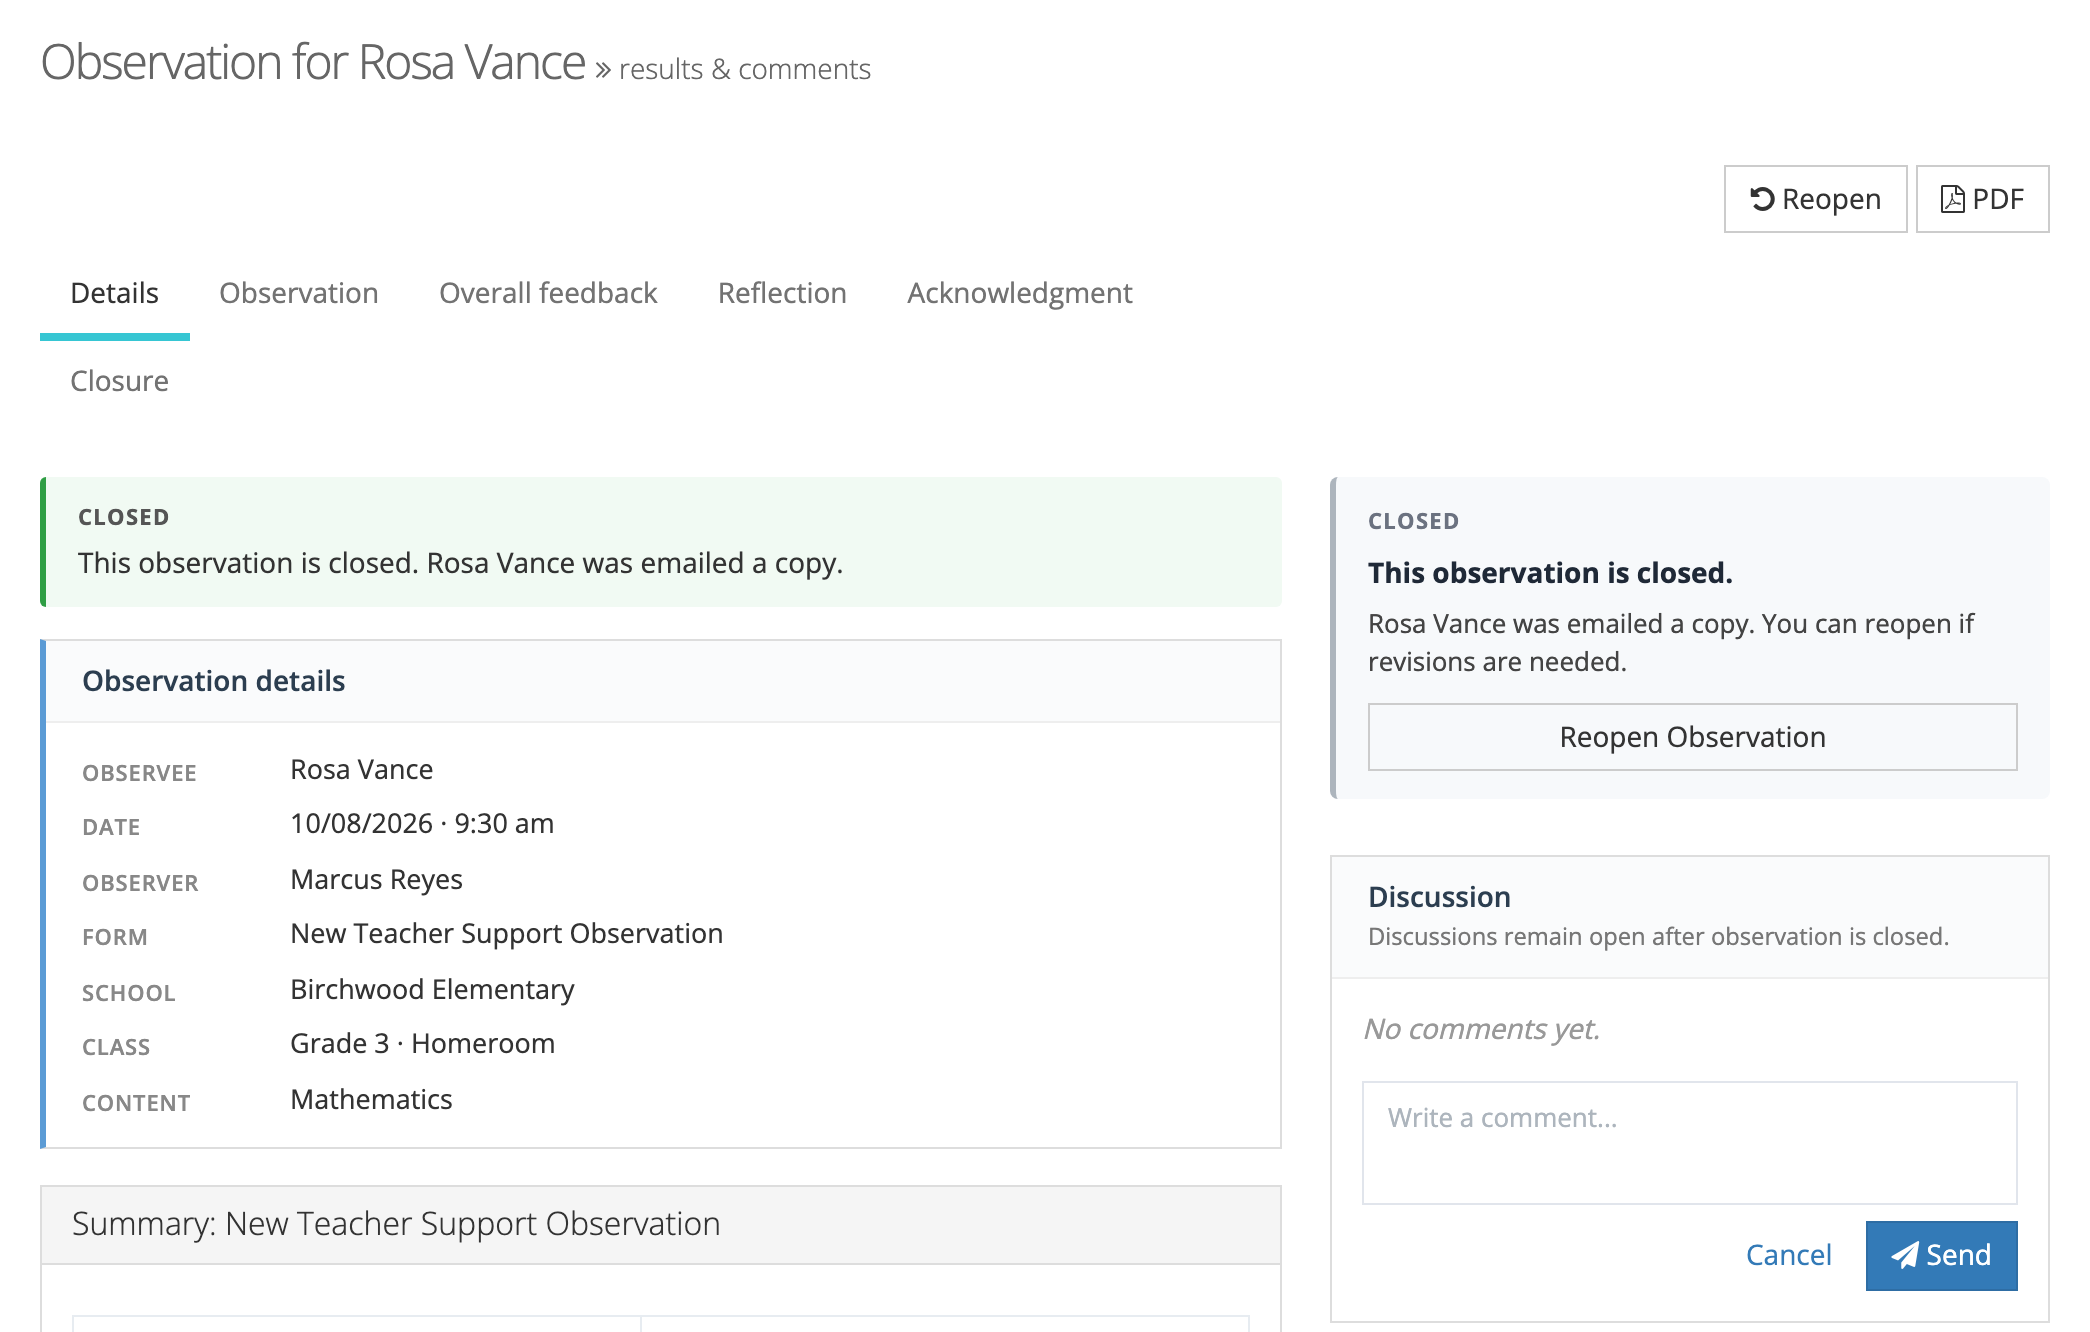The width and height of the screenshot is (2090, 1332).
Task: Click the Discussions remain open after closure note
Action: click(x=1658, y=937)
